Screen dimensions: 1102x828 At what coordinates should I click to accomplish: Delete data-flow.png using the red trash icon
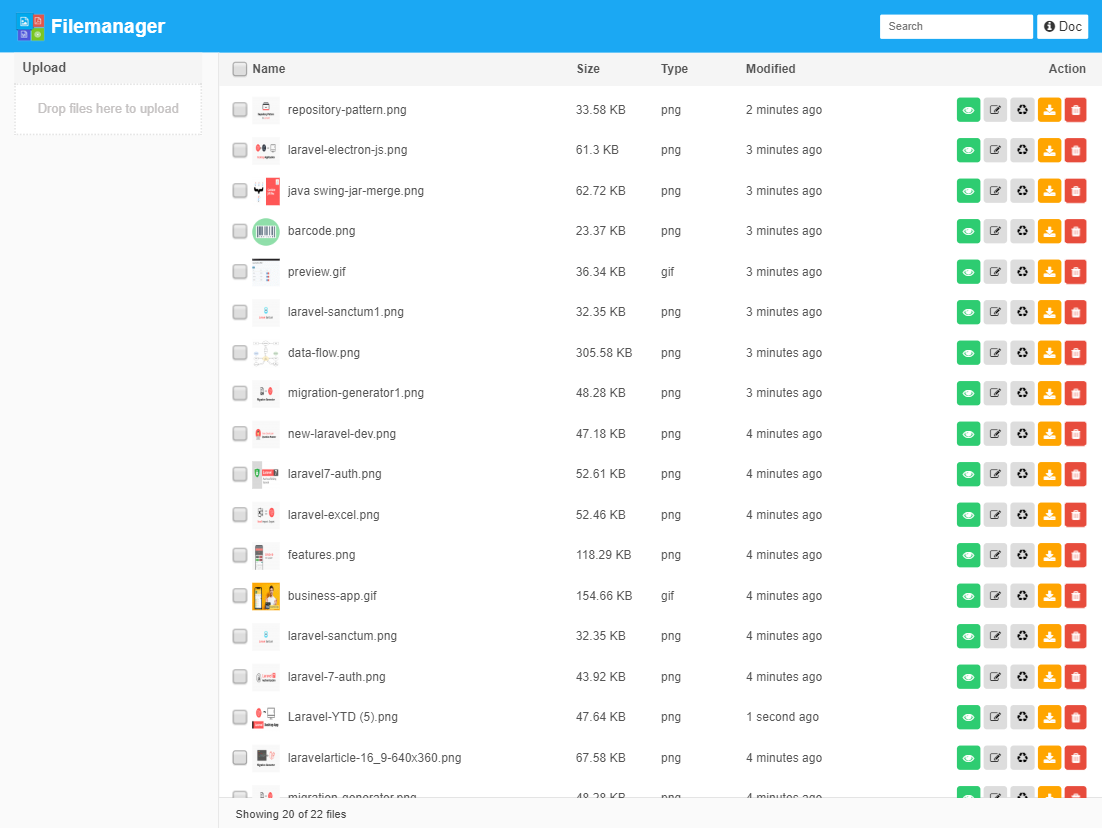click(1075, 353)
